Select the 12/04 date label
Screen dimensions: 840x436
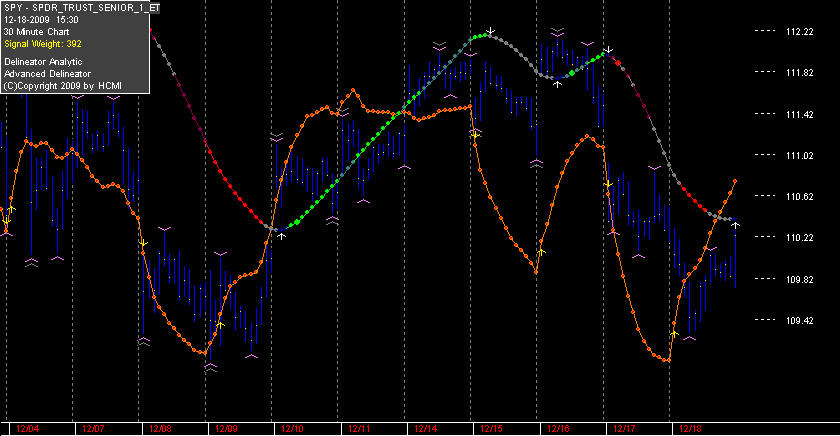(27, 429)
